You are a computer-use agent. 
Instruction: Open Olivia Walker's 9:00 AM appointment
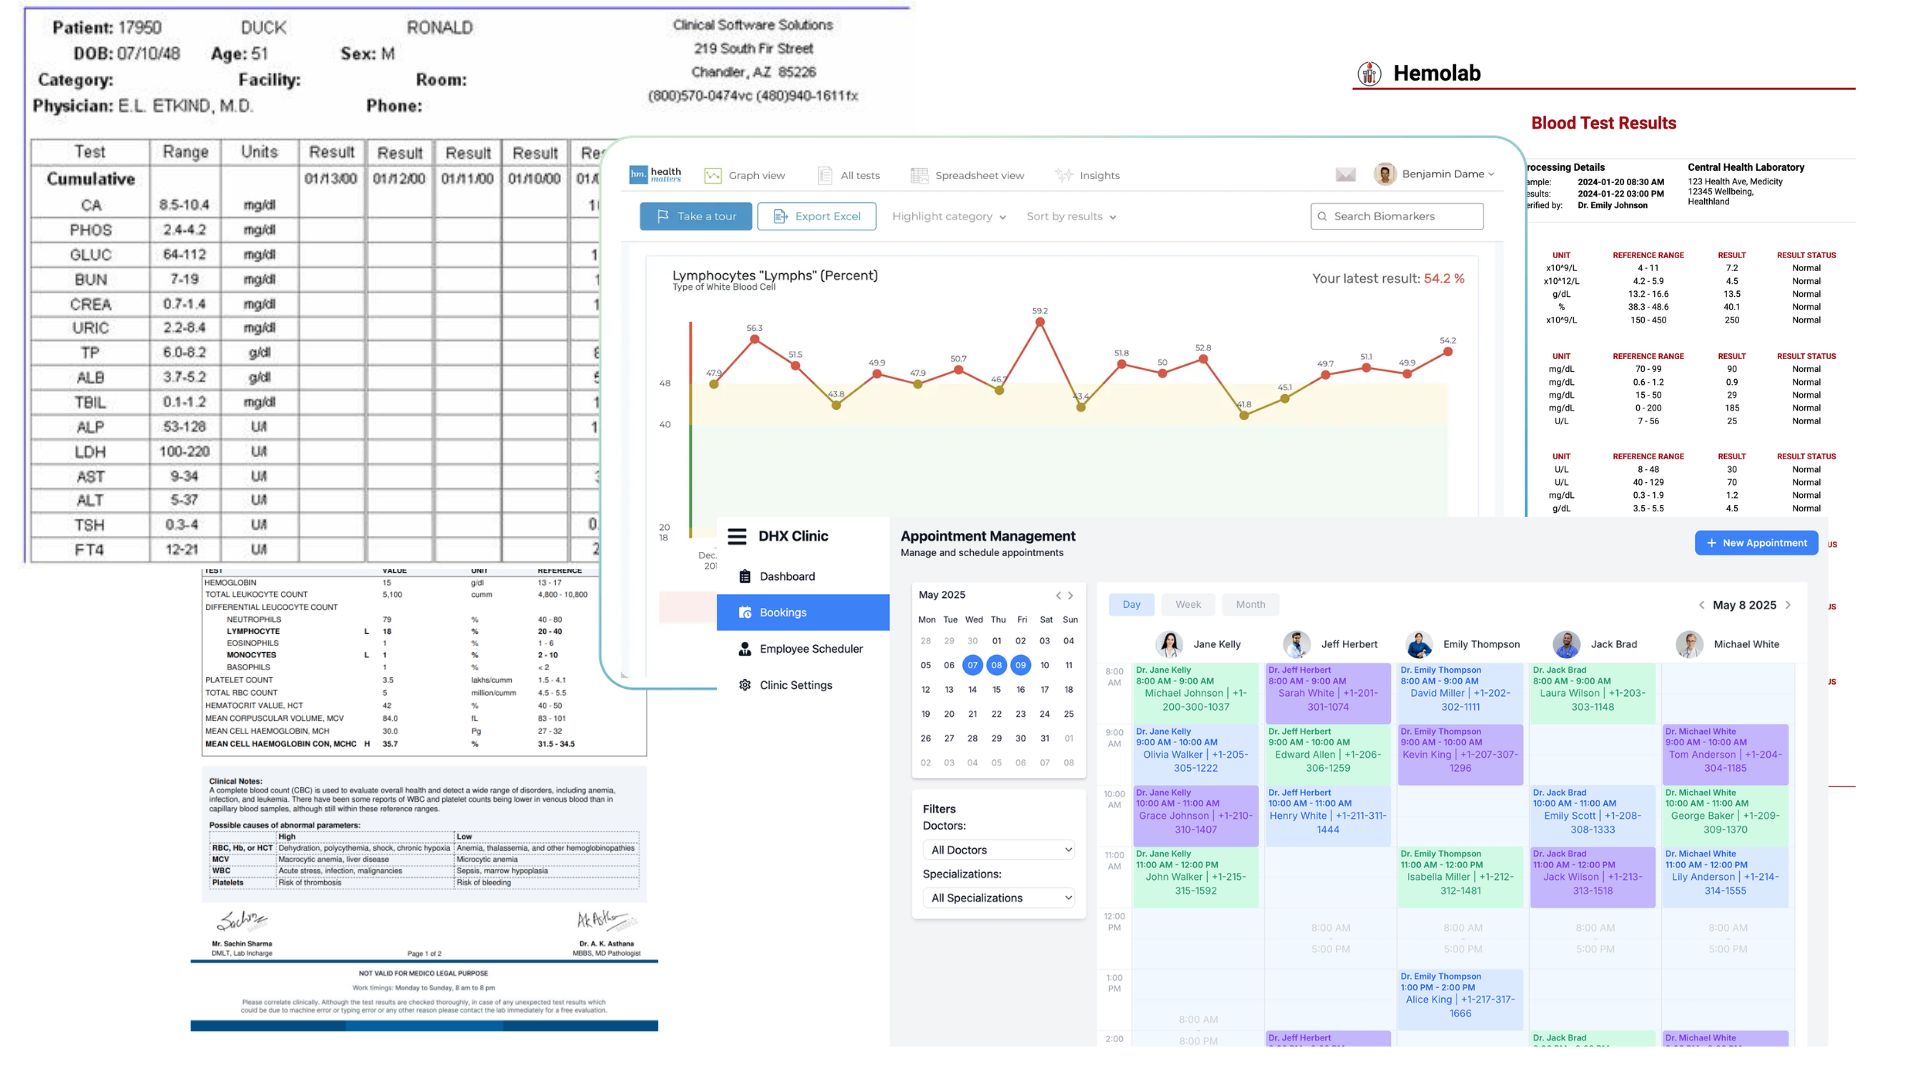pyautogui.click(x=1195, y=755)
